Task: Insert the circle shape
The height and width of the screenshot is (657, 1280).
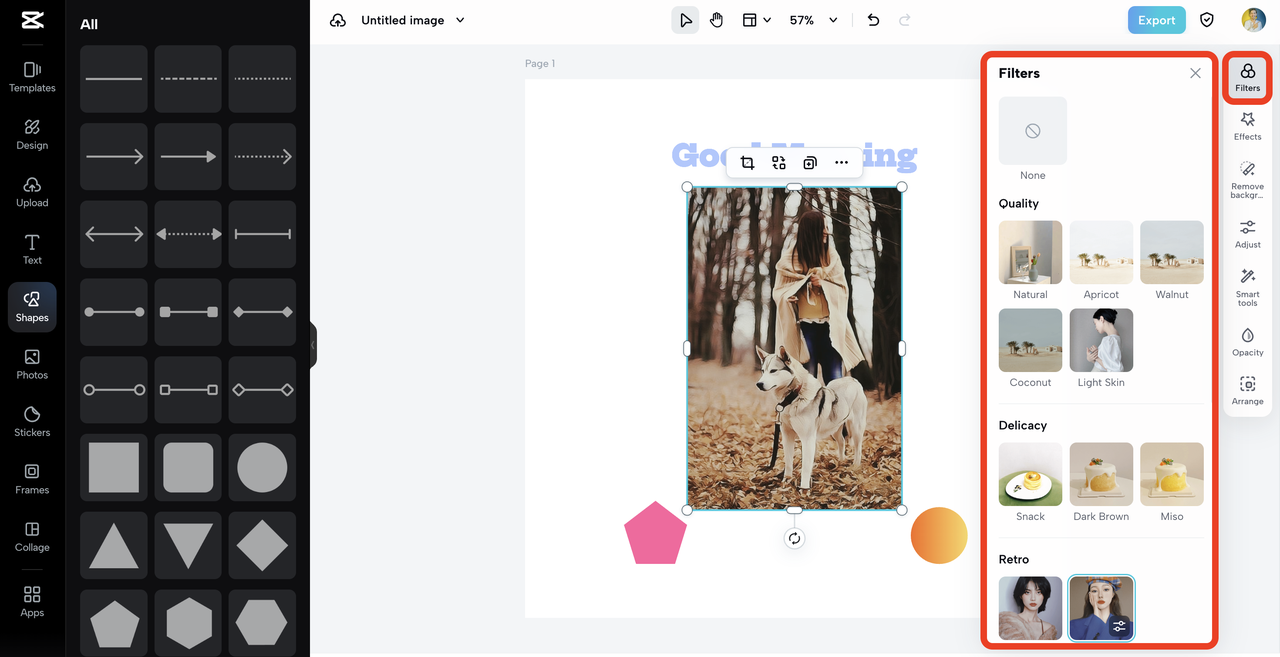Action: pos(262,467)
